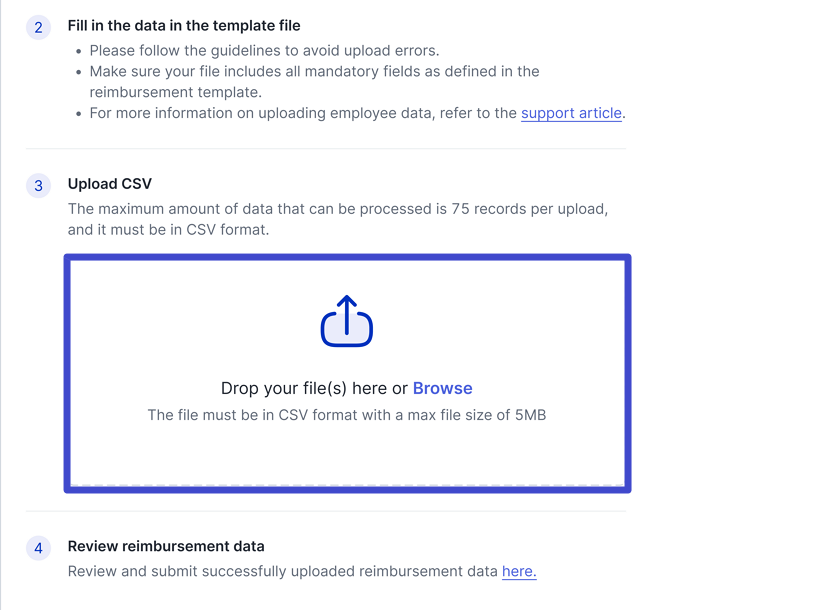Click the 75 records per upload description

point(337,209)
